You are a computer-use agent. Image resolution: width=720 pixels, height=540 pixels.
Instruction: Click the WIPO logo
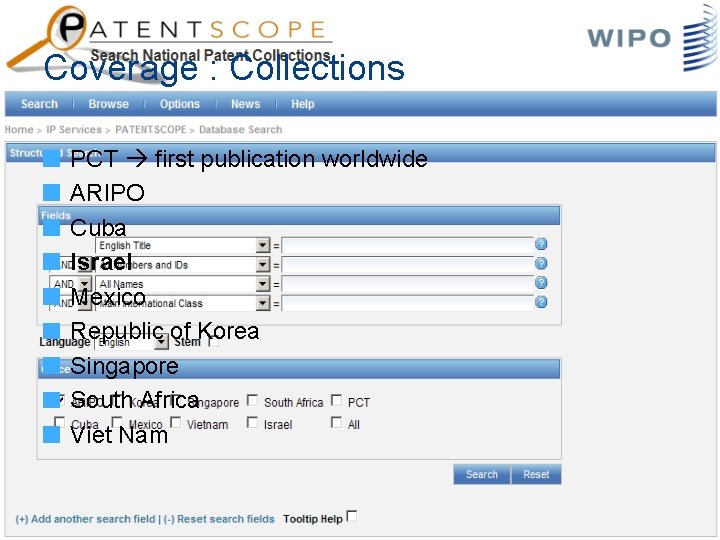[652, 38]
